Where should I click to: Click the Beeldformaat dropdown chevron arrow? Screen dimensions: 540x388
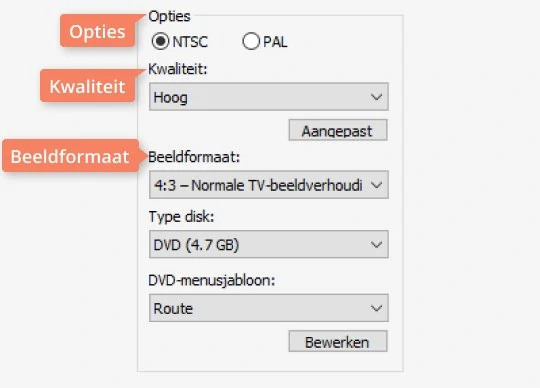click(376, 186)
